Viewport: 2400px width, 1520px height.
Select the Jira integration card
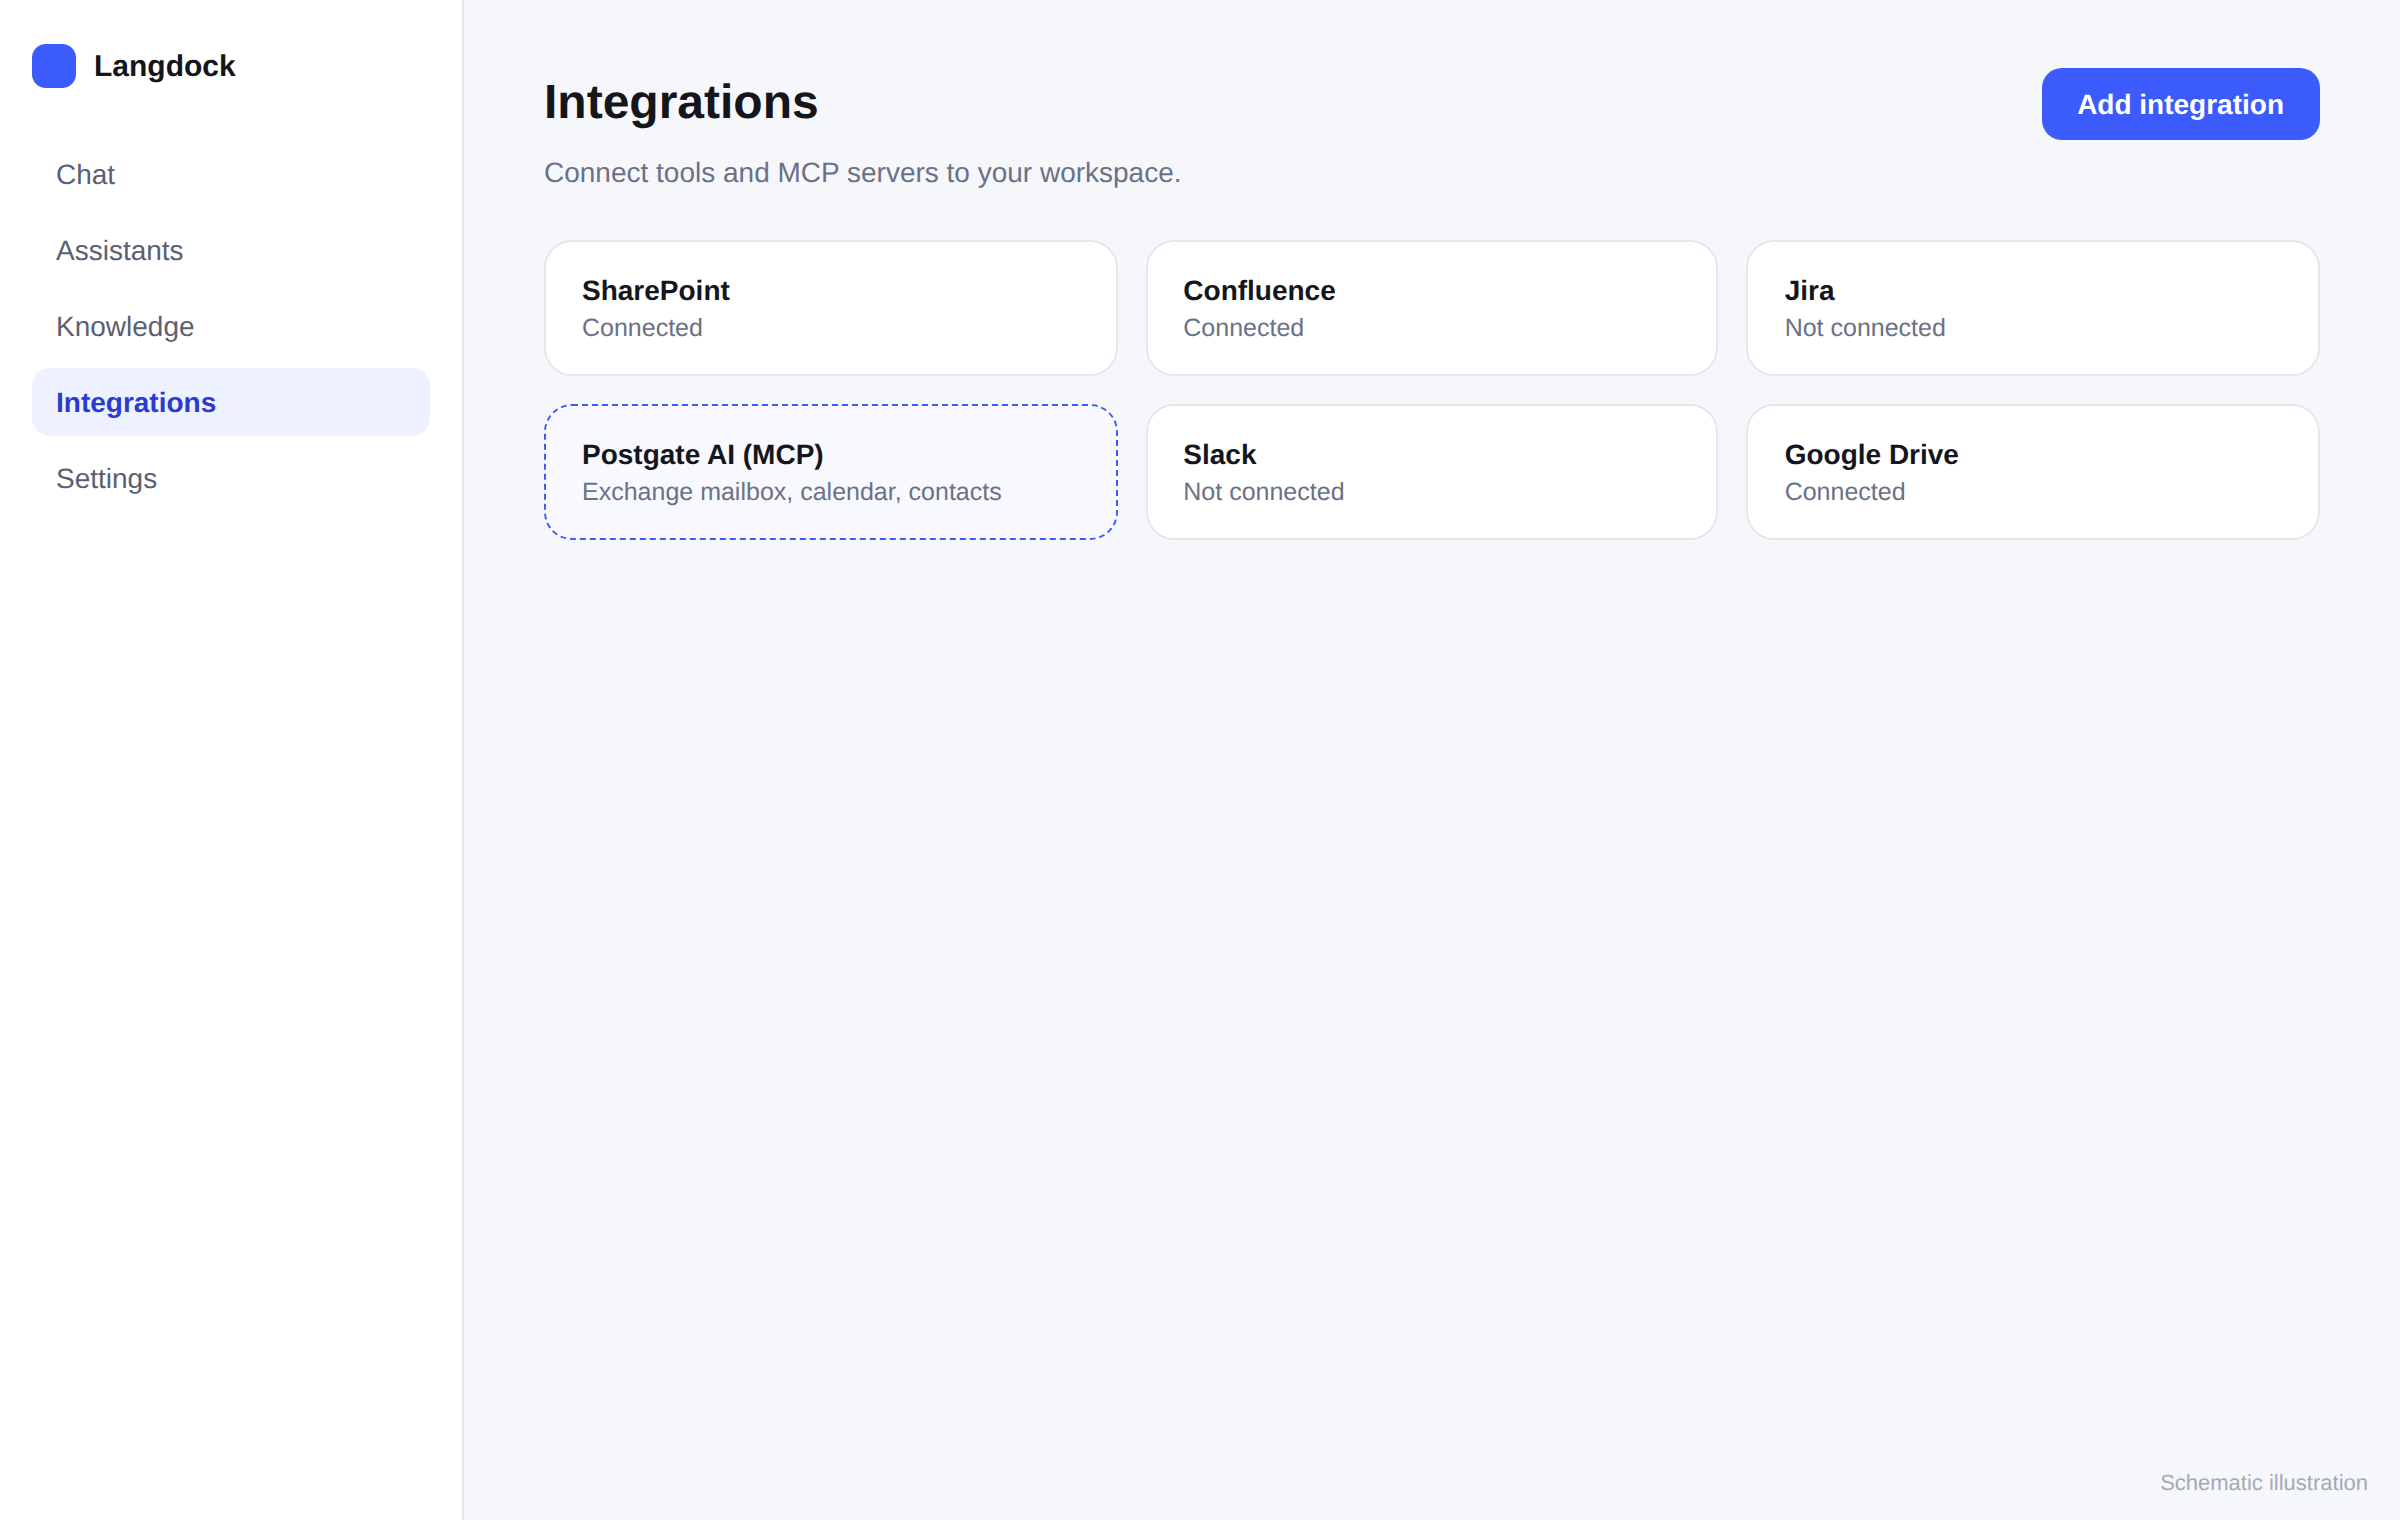[x=2033, y=308]
